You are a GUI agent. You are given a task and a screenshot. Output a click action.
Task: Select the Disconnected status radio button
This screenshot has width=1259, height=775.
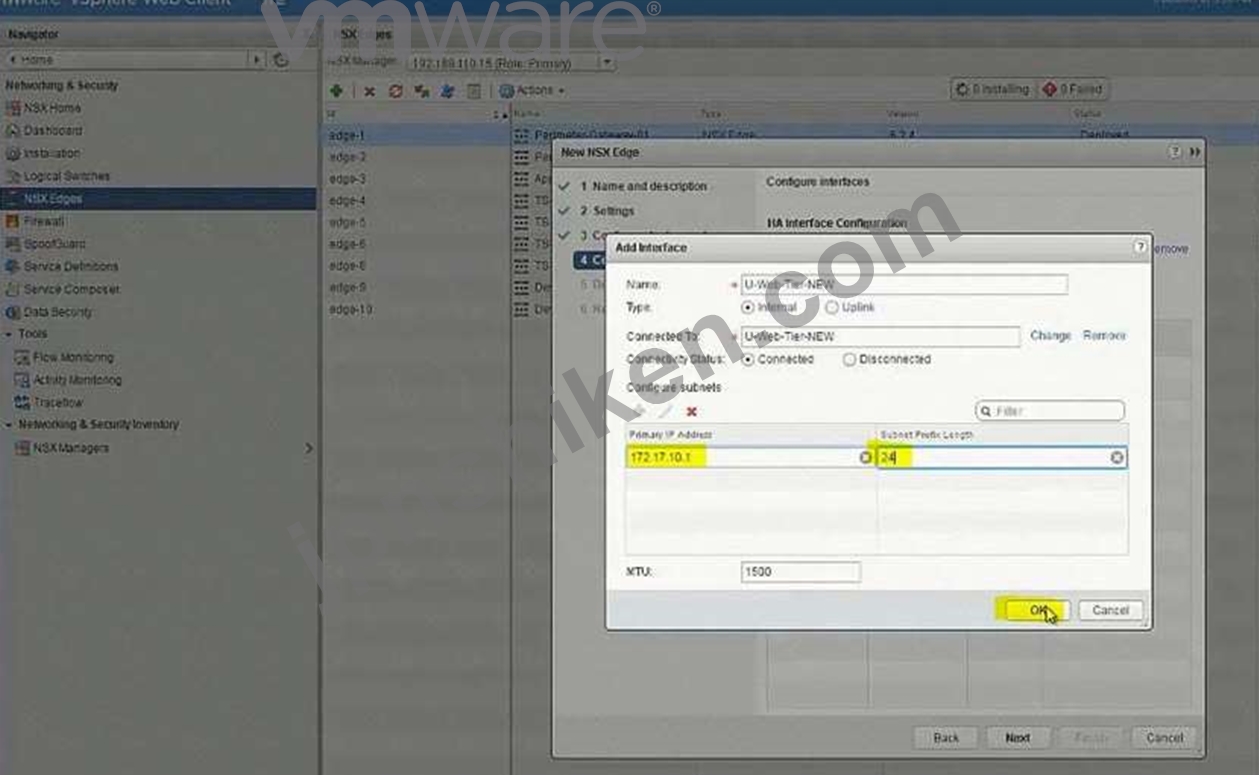pyautogui.click(x=849, y=360)
